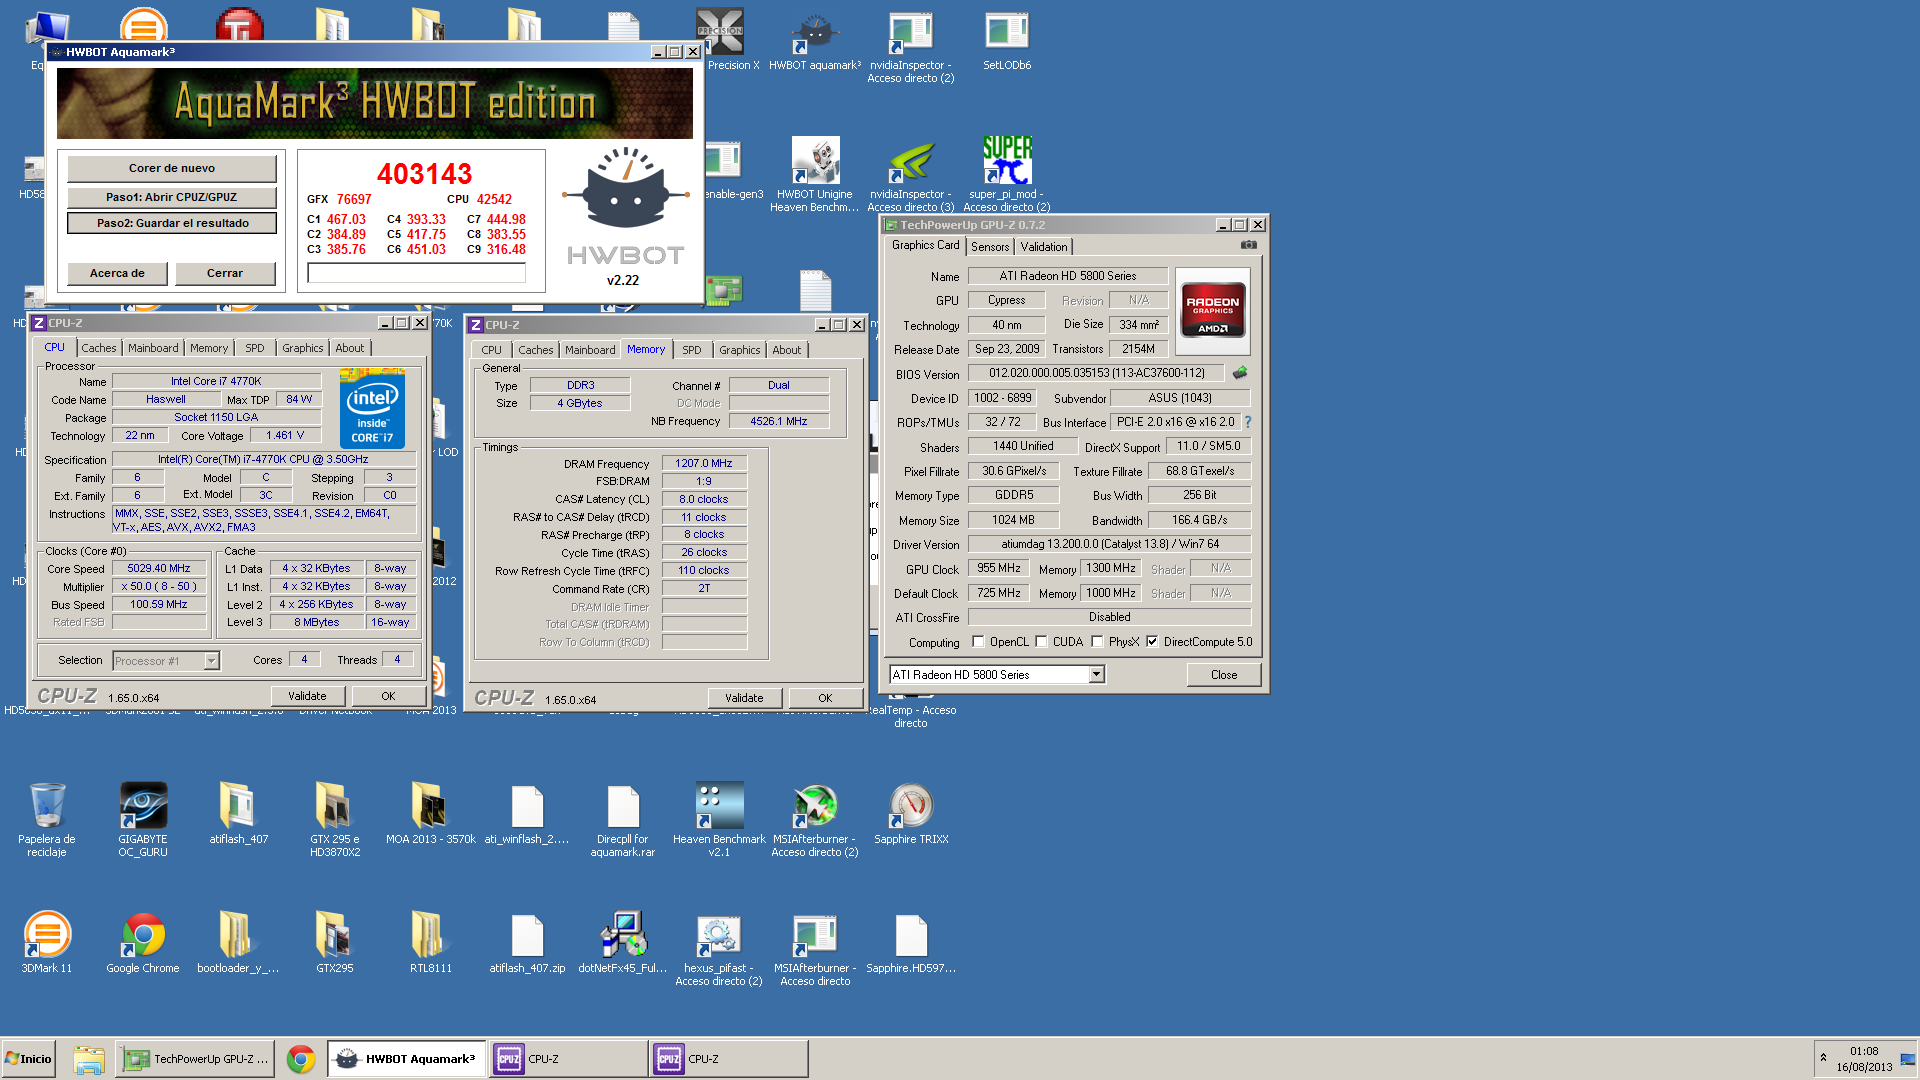Switch to Sensors tab in GPU-Z

tap(990, 247)
